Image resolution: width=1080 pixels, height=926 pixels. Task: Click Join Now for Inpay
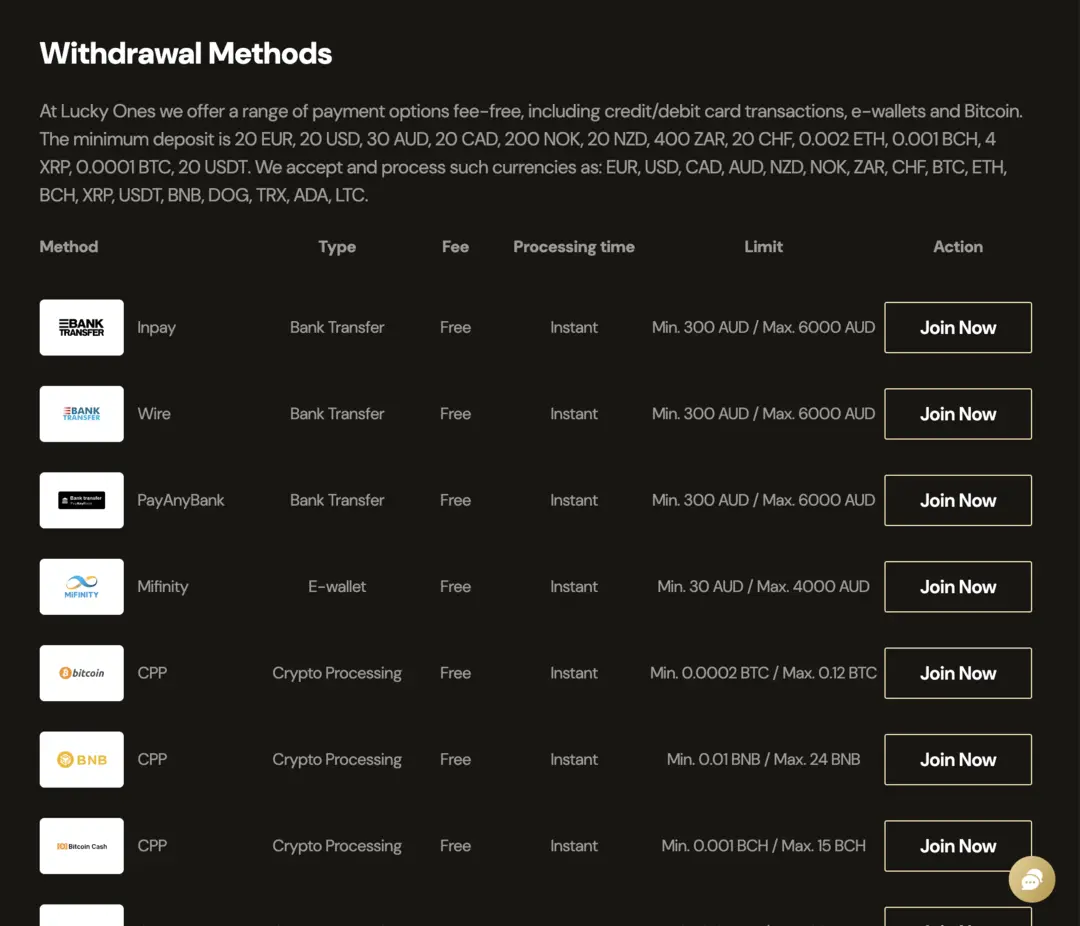pyautogui.click(x=958, y=327)
